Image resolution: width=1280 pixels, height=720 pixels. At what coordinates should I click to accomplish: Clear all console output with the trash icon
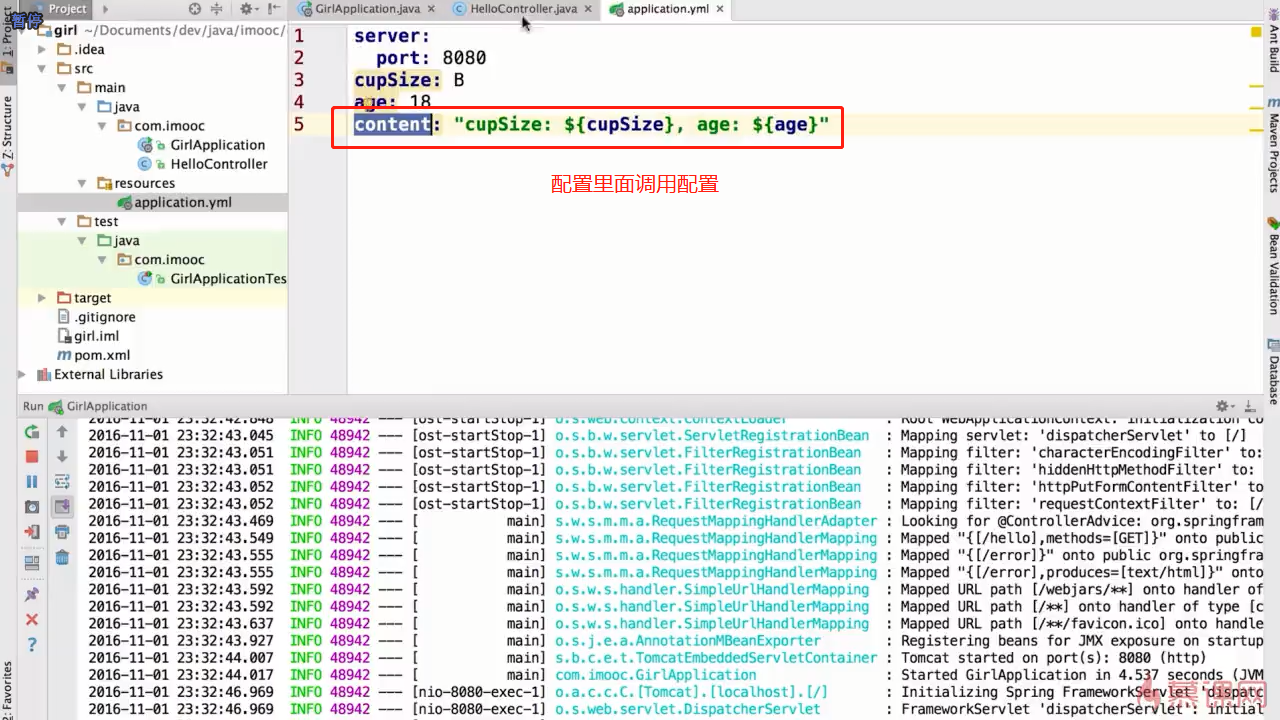click(x=62, y=557)
